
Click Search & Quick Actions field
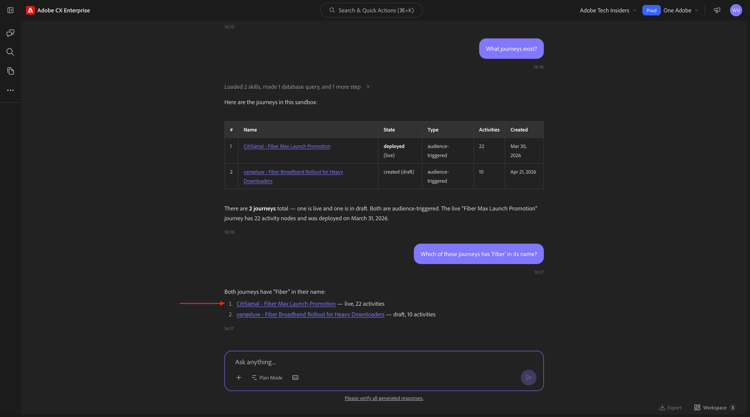[371, 10]
